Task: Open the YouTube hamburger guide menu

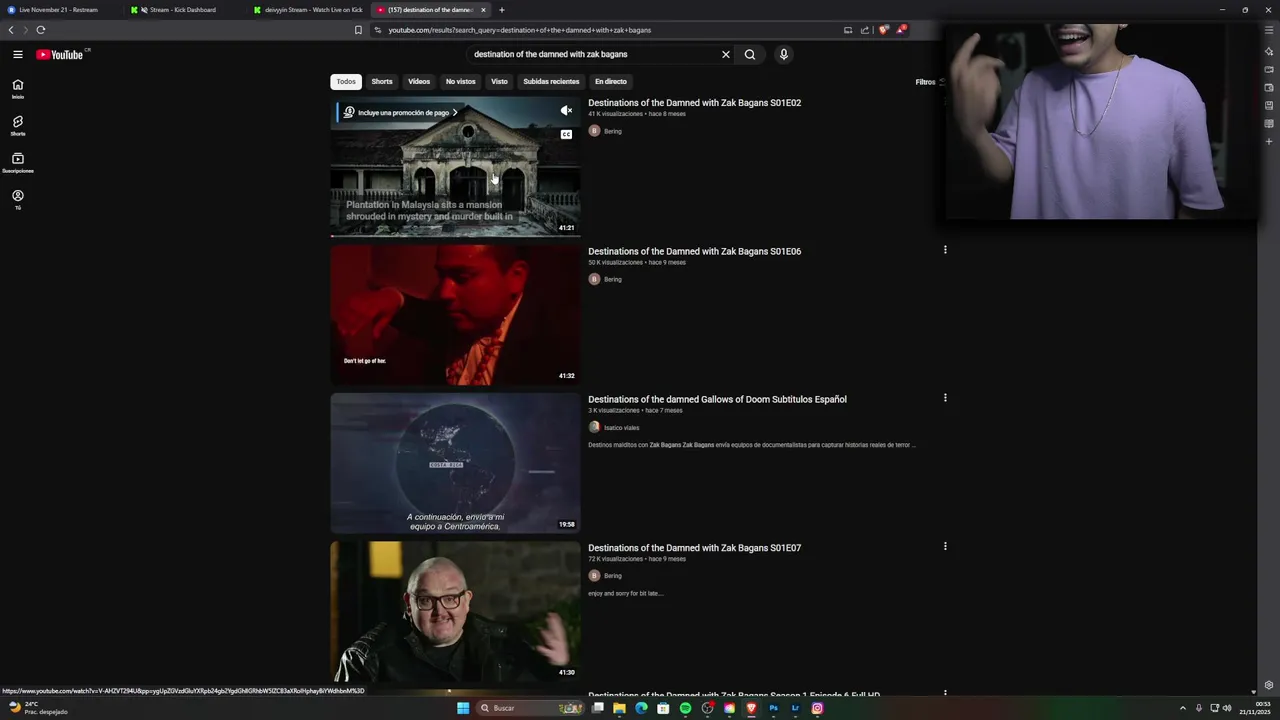Action: [x=18, y=54]
